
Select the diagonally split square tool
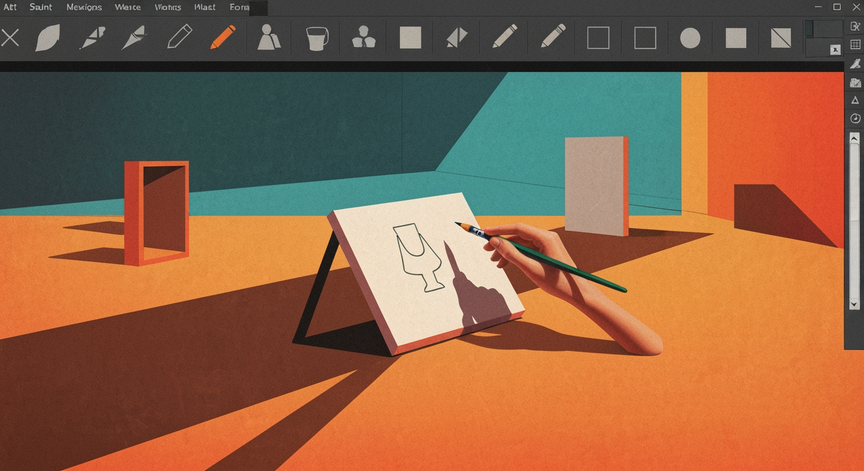[781, 38]
